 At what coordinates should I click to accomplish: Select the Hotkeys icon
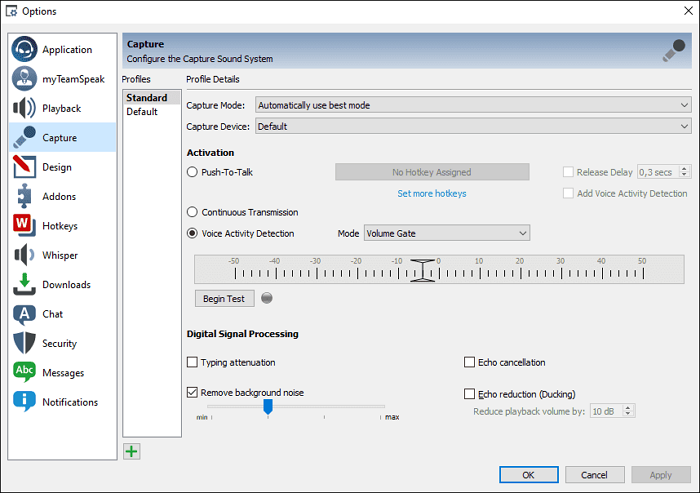25,226
